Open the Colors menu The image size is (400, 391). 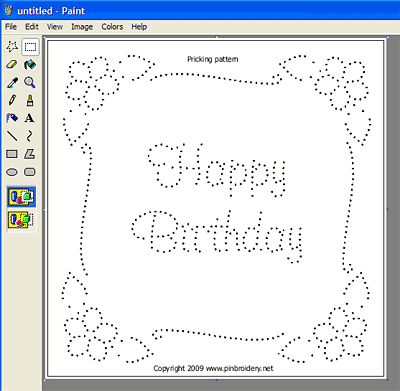[x=112, y=27]
